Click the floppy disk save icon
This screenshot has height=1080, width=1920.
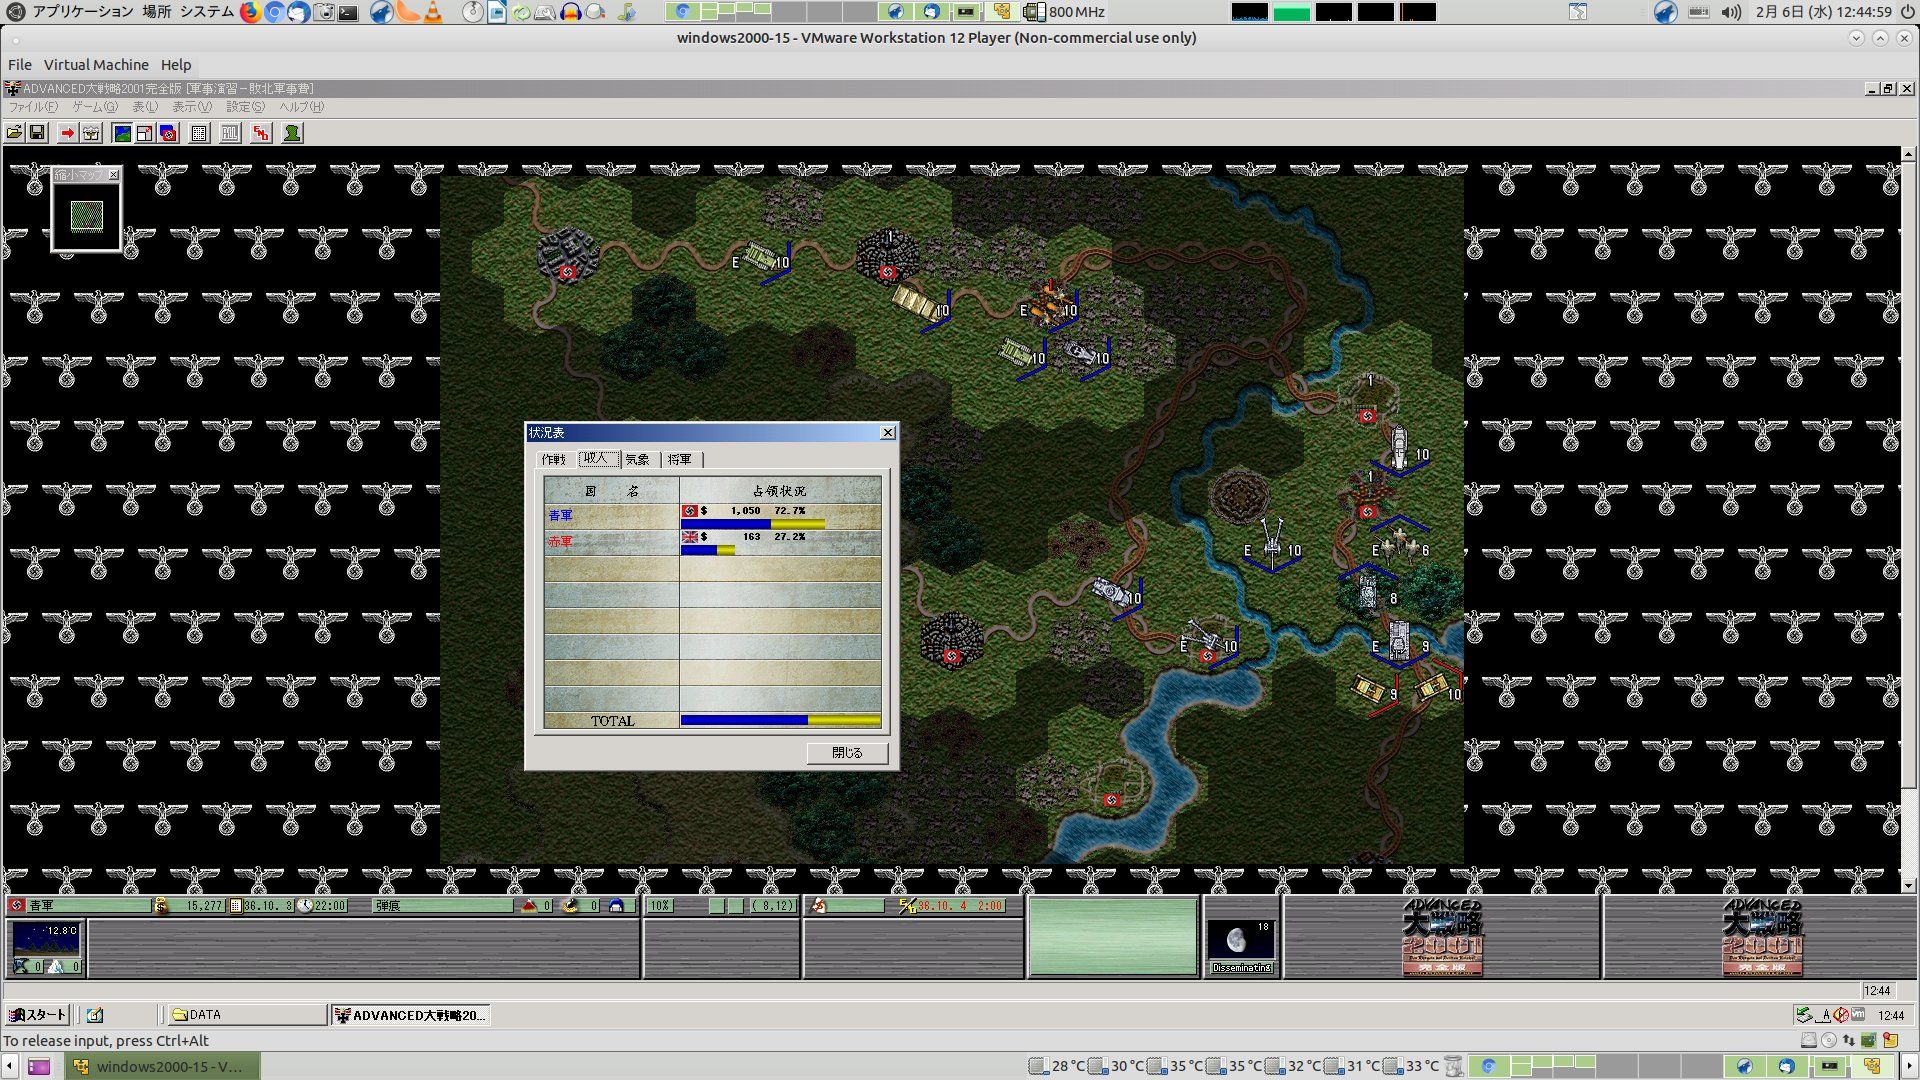coord(37,133)
